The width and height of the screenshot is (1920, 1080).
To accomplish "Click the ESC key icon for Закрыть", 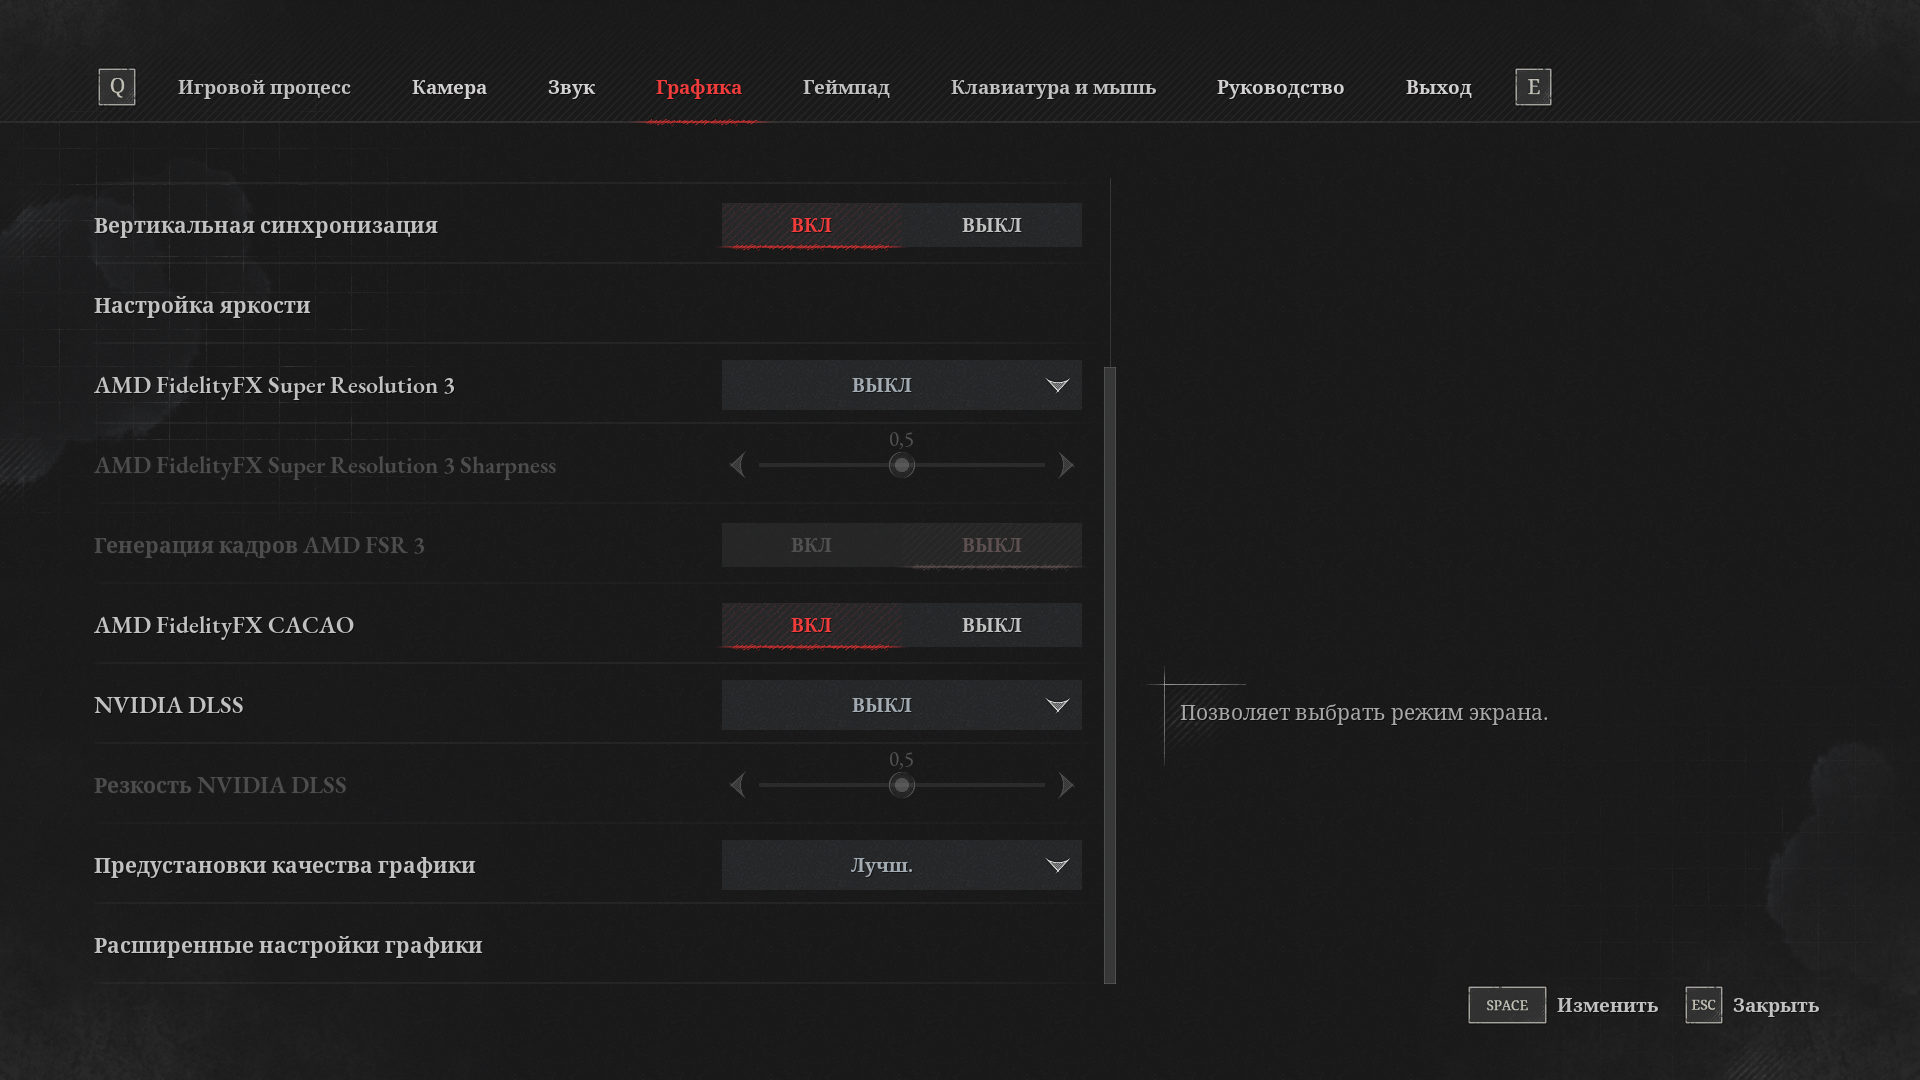I will pos(1703,1005).
